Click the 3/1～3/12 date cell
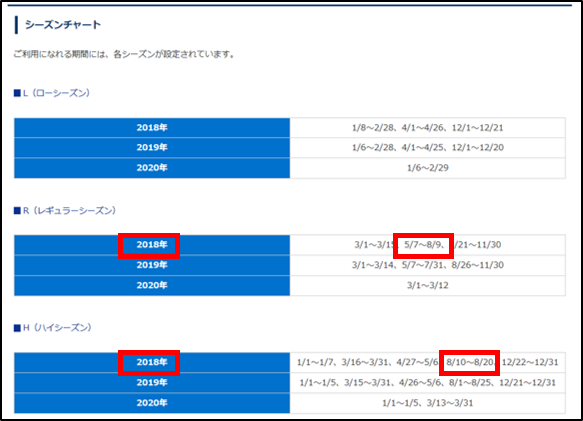The height and width of the screenshot is (421, 583). [428, 285]
